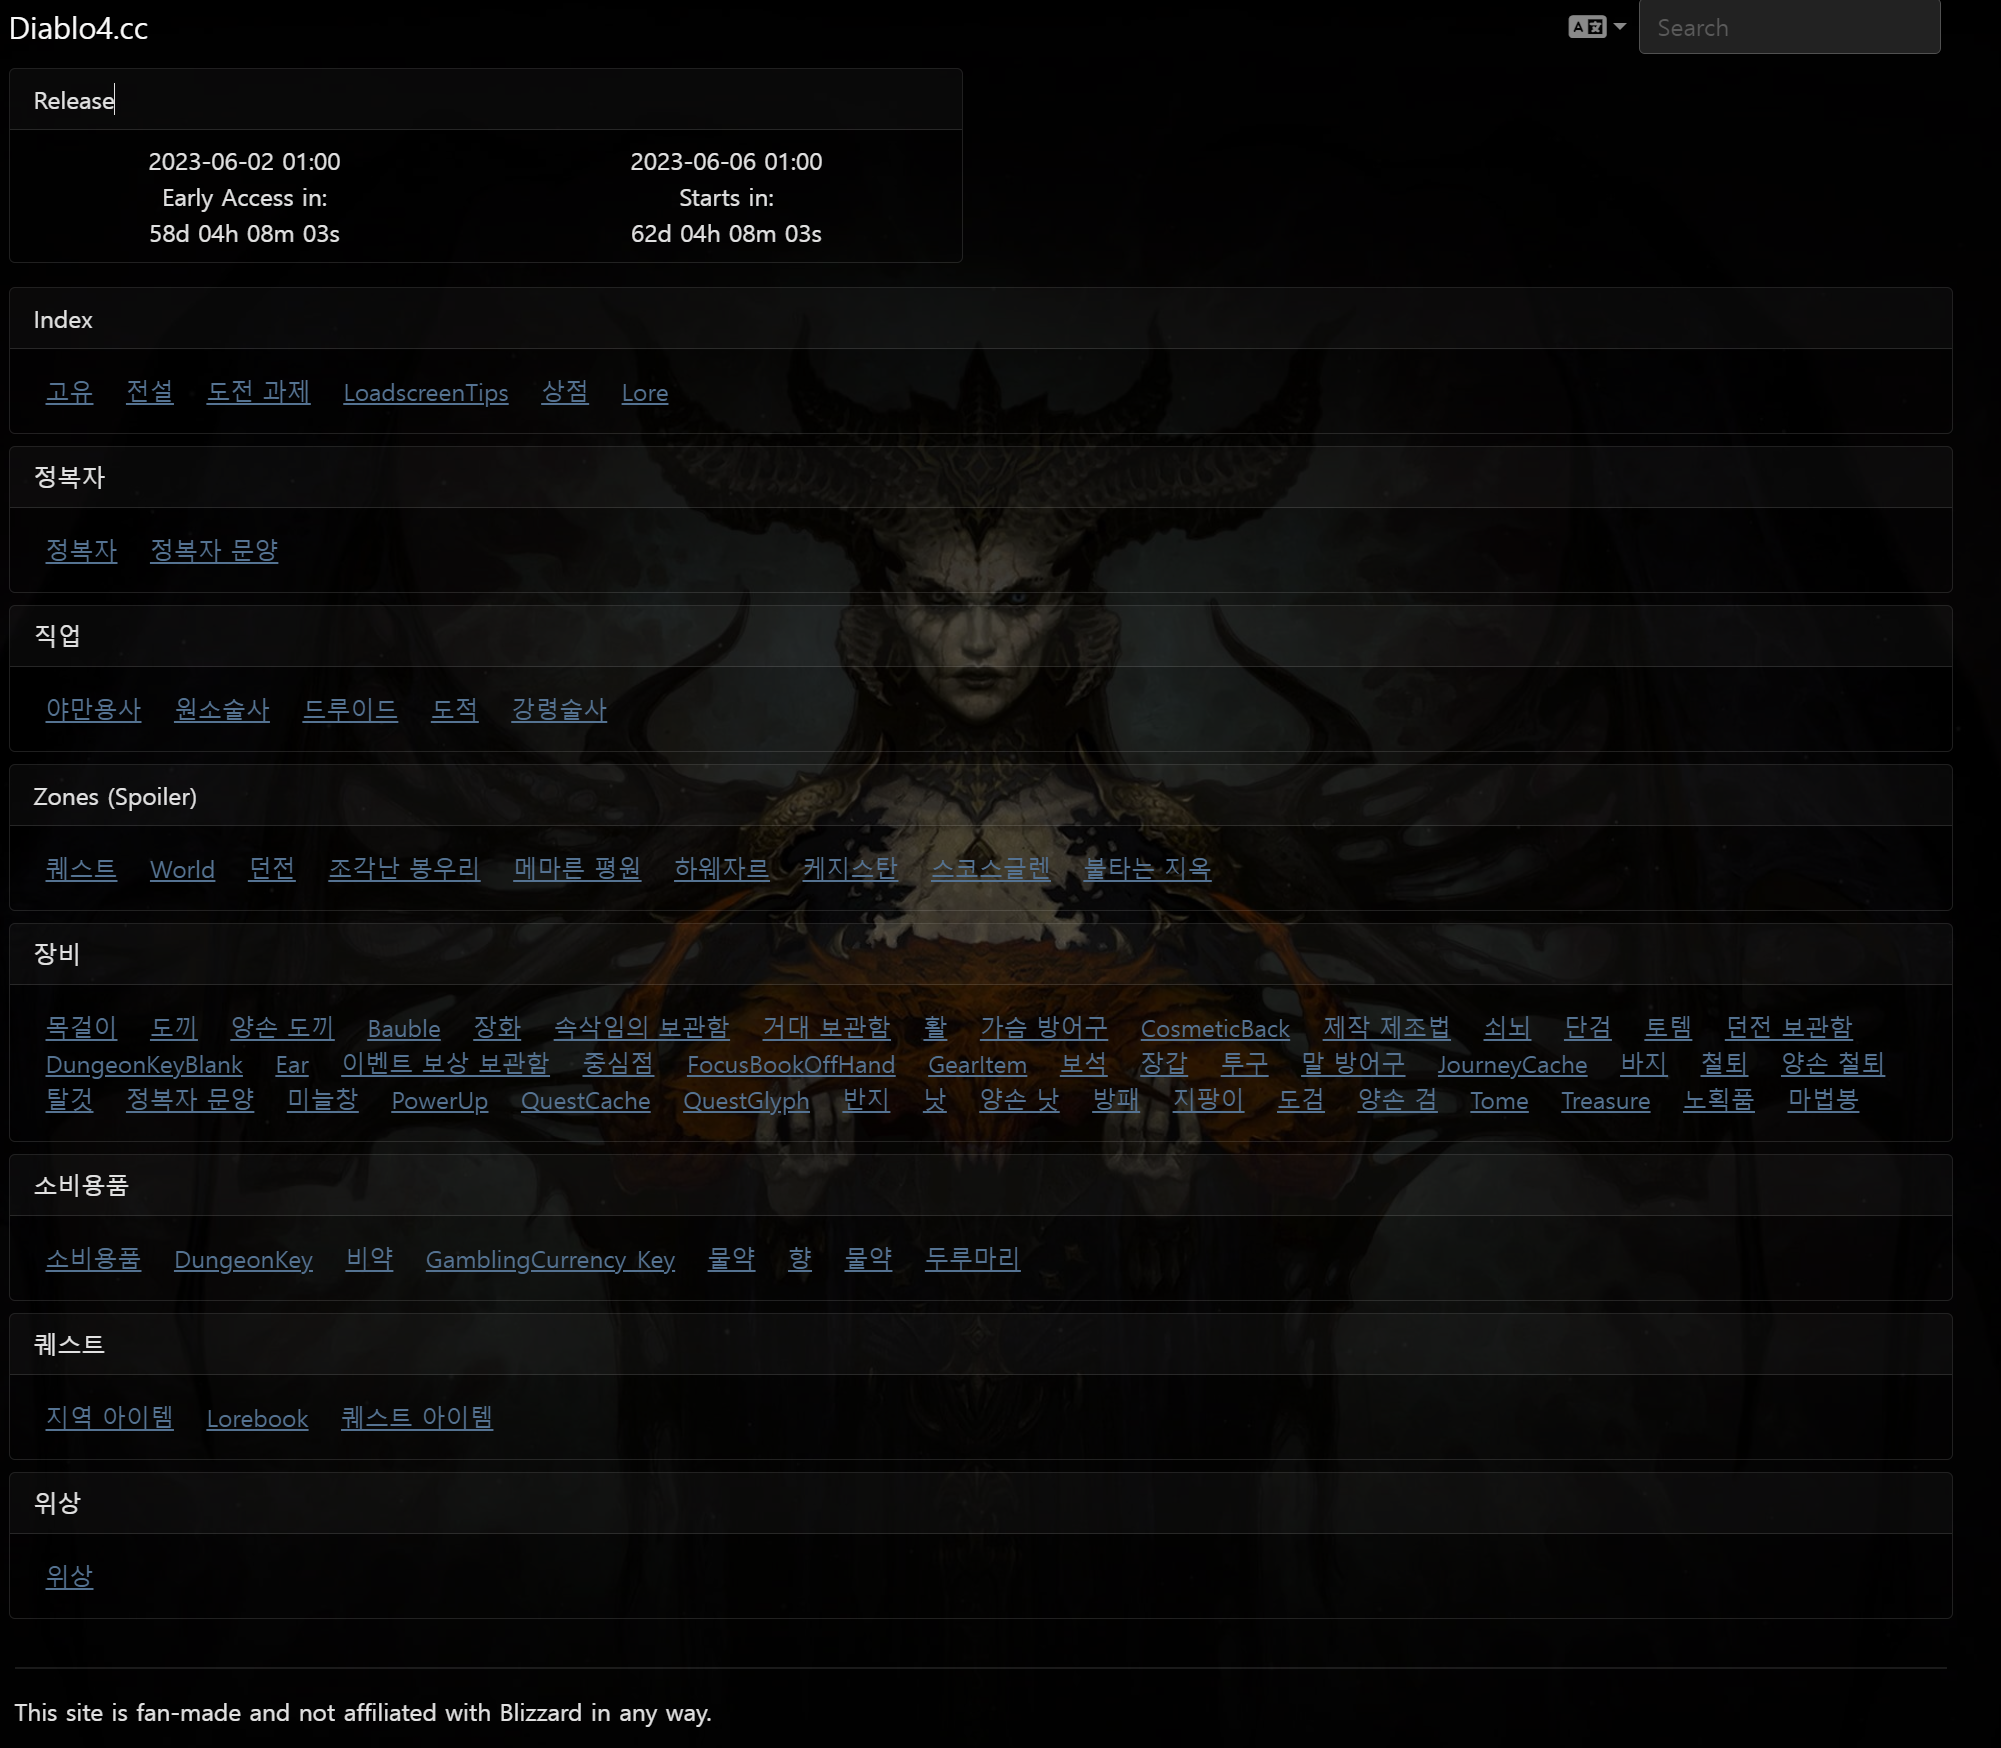Screen dimensions: 2001x1748
Task: Open the LoadscreenTips index link
Action: (425, 393)
